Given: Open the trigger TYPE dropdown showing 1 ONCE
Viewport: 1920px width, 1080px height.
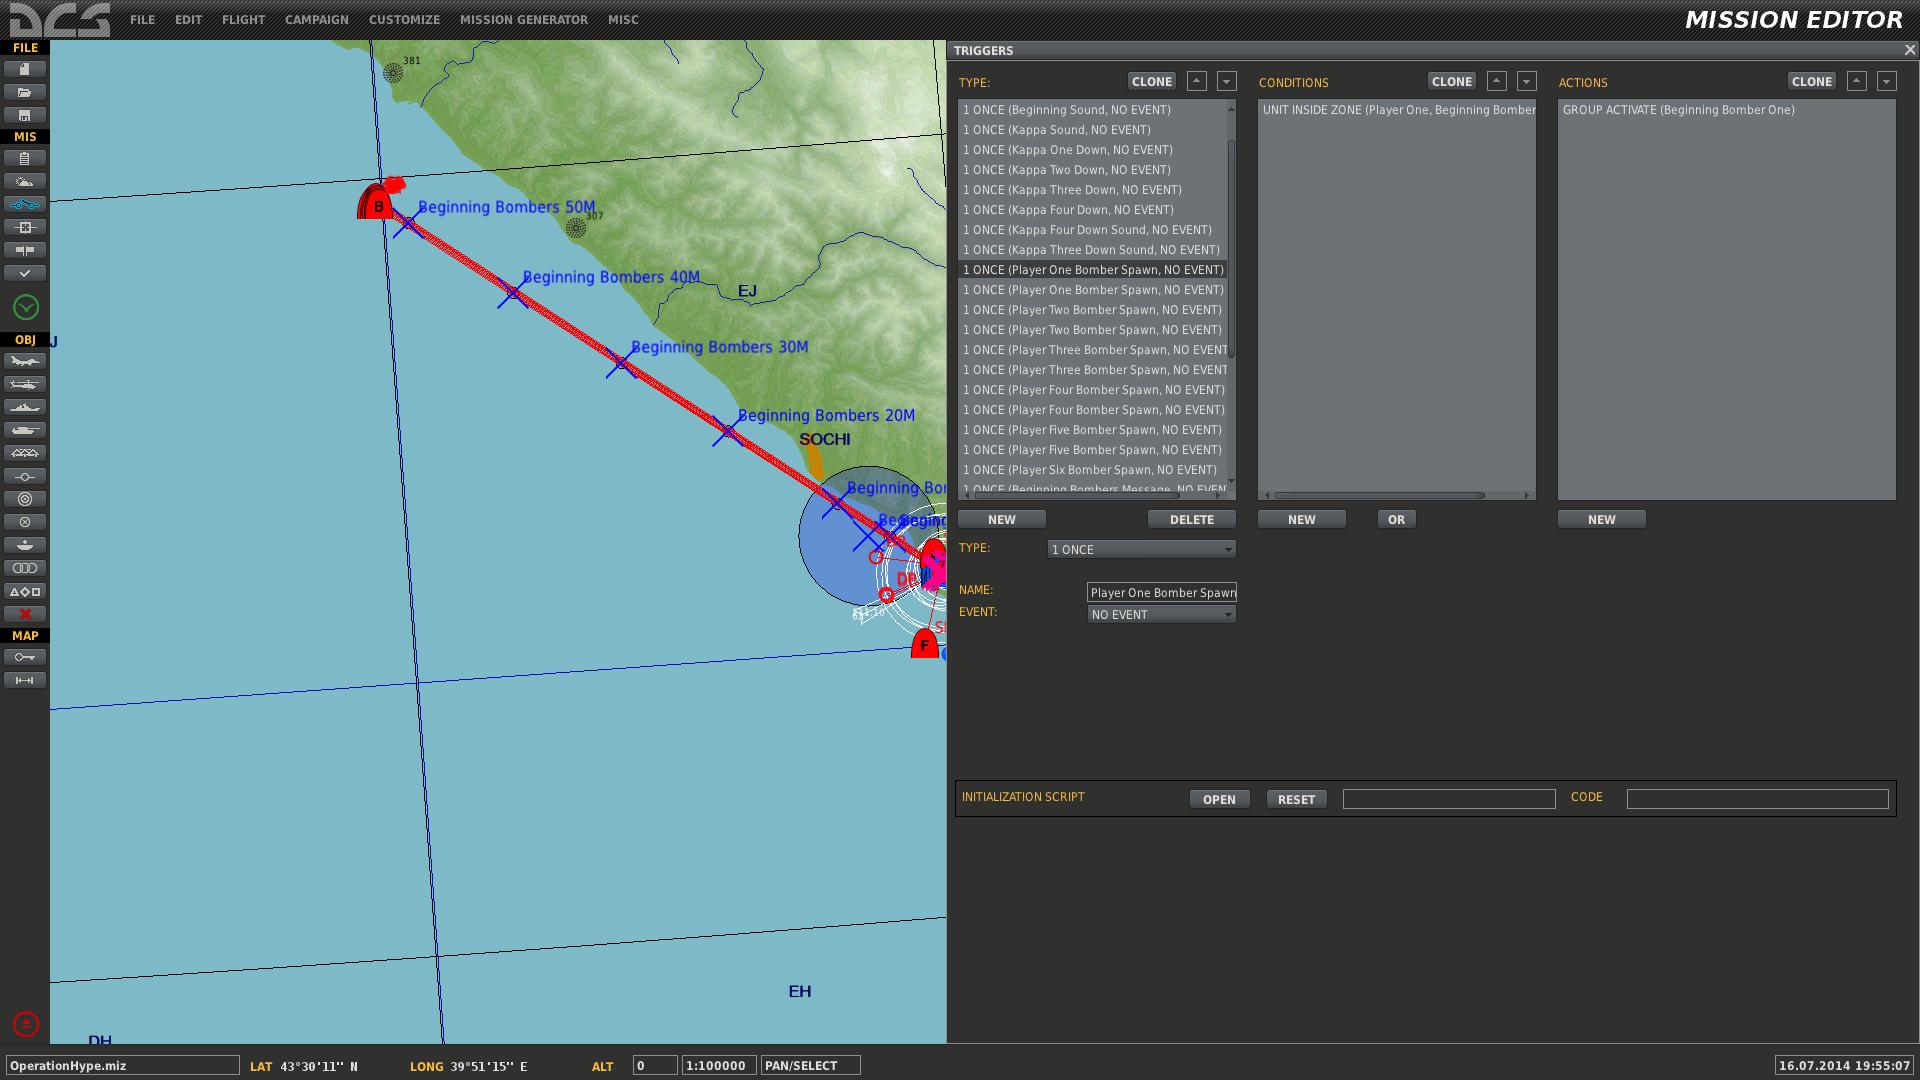Looking at the screenshot, I should pos(1141,549).
